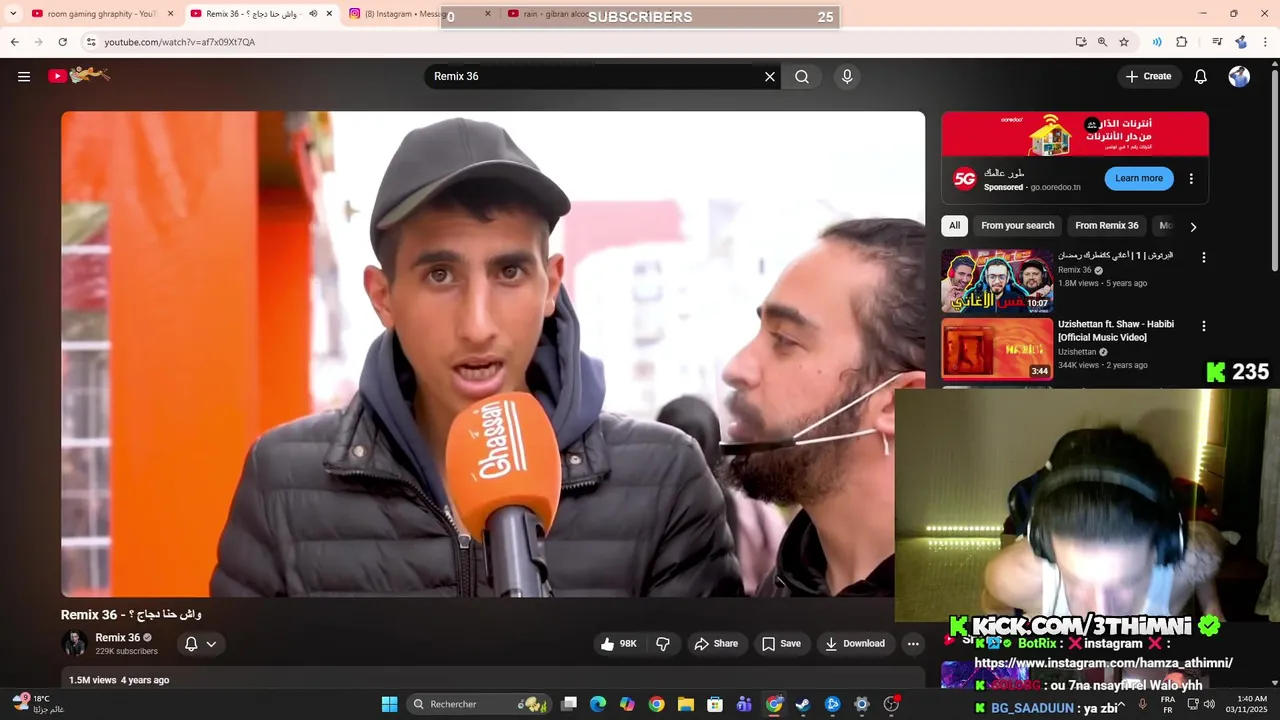Install or cast icon in address bar
This screenshot has height=720, width=1280.
(x=1081, y=42)
